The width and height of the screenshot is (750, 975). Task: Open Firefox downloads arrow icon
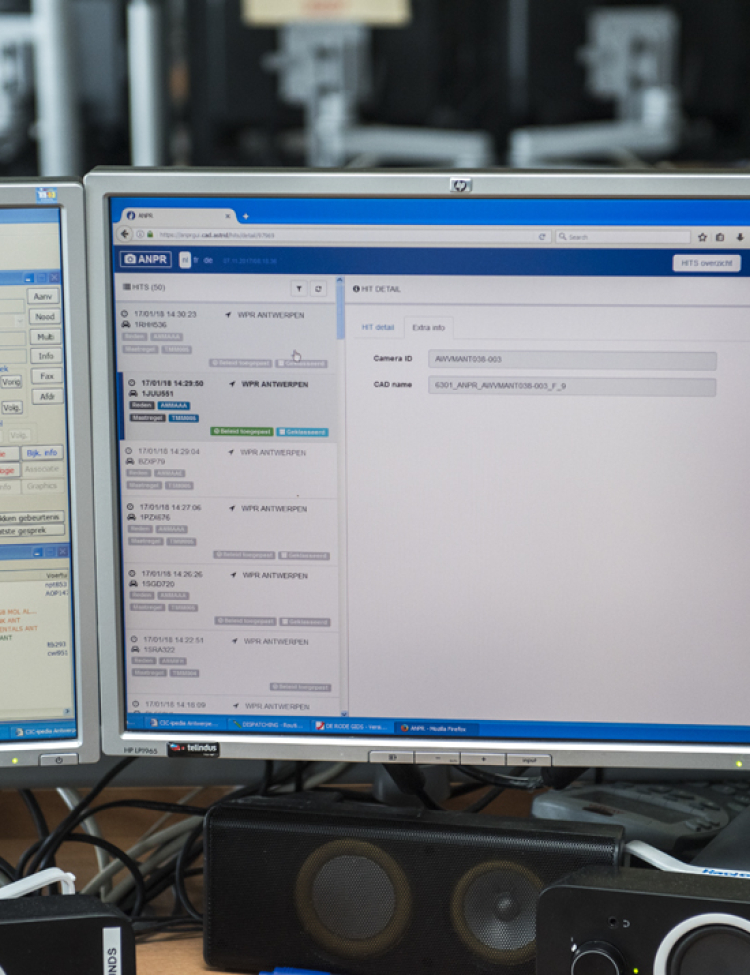click(x=740, y=237)
